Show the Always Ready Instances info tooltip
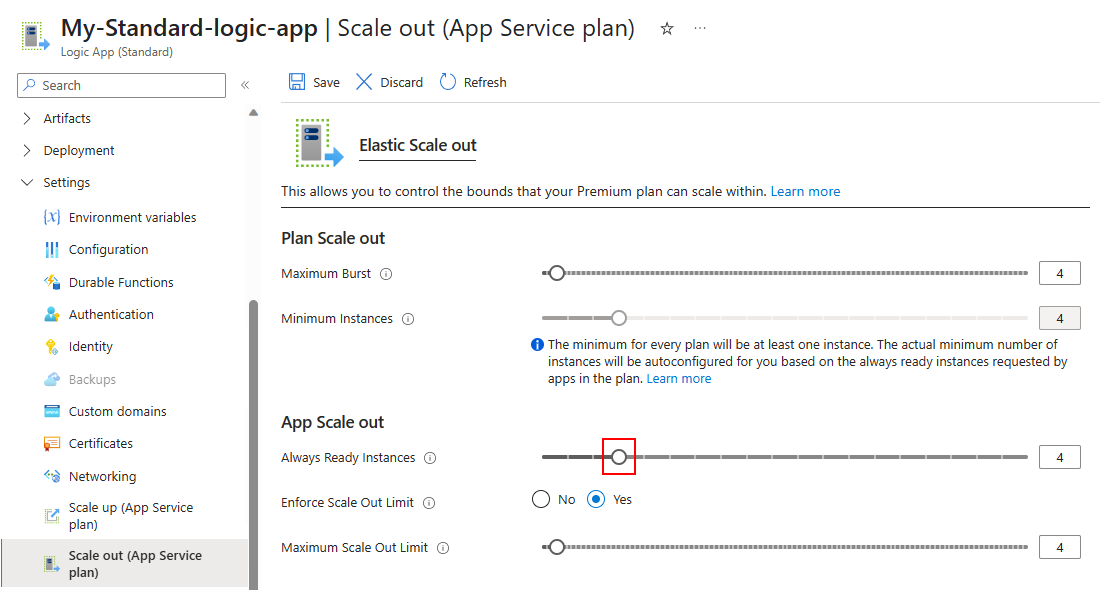 click(430, 457)
